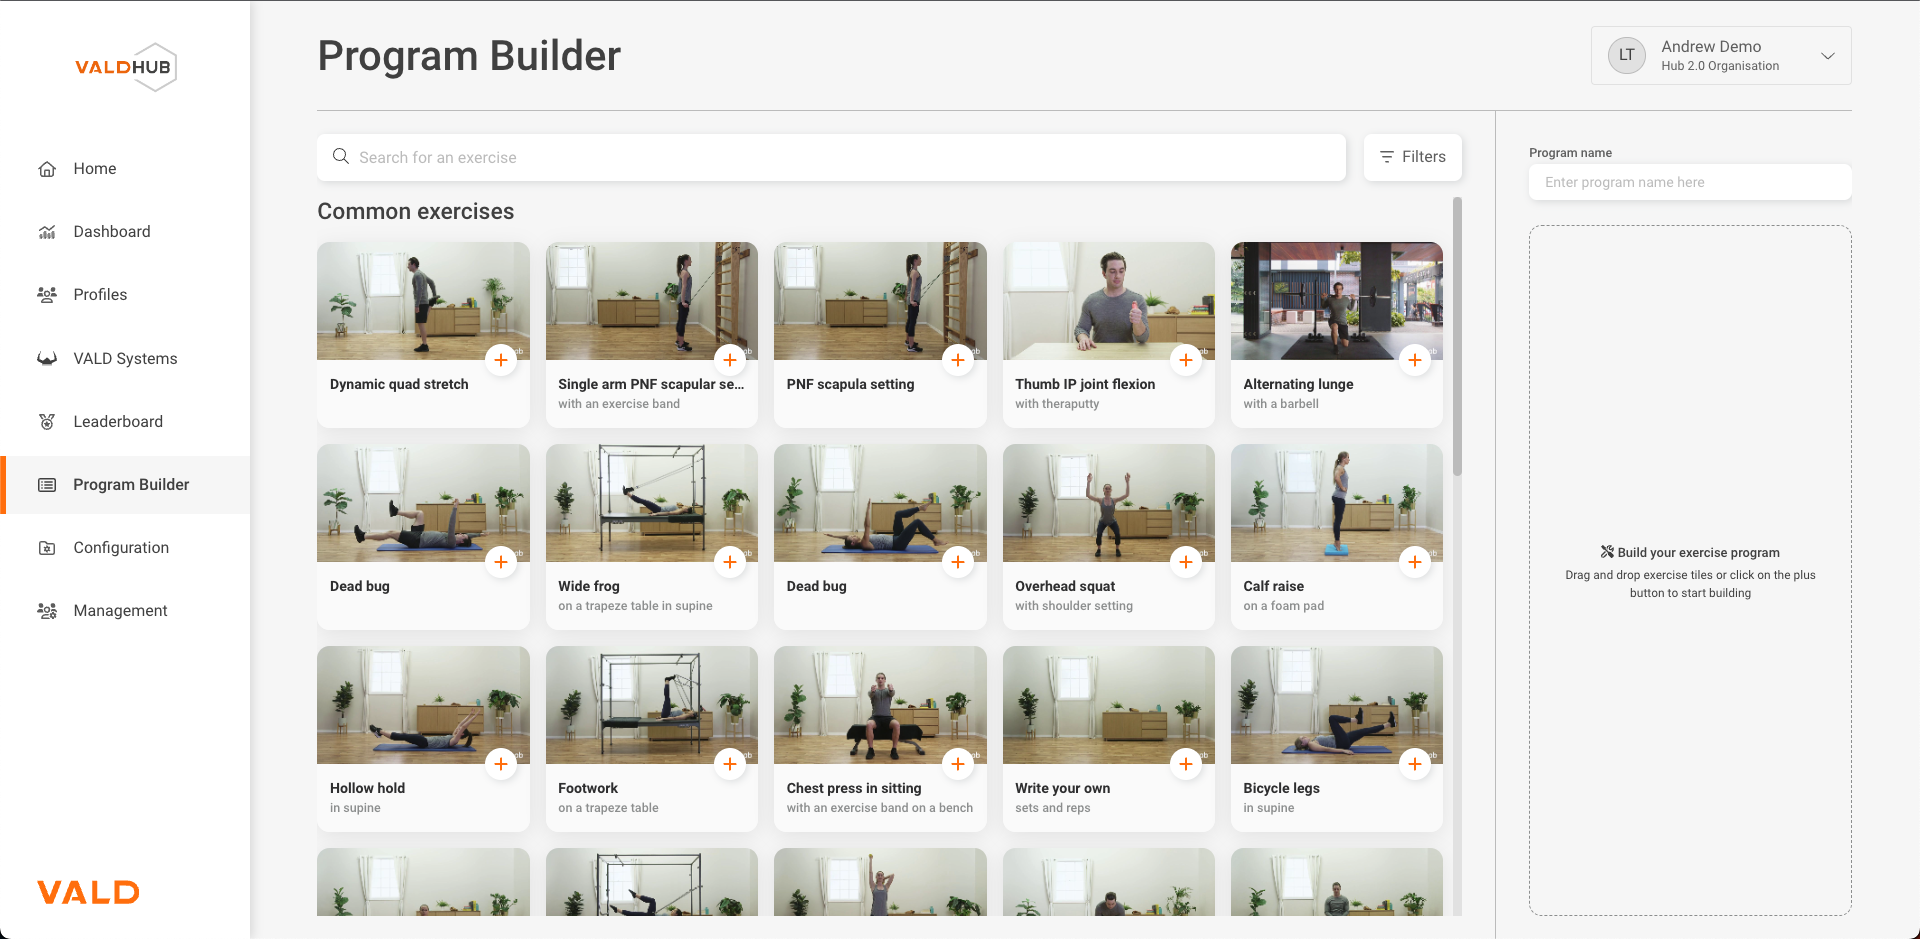Click the Home house icon

pyautogui.click(x=47, y=169)
